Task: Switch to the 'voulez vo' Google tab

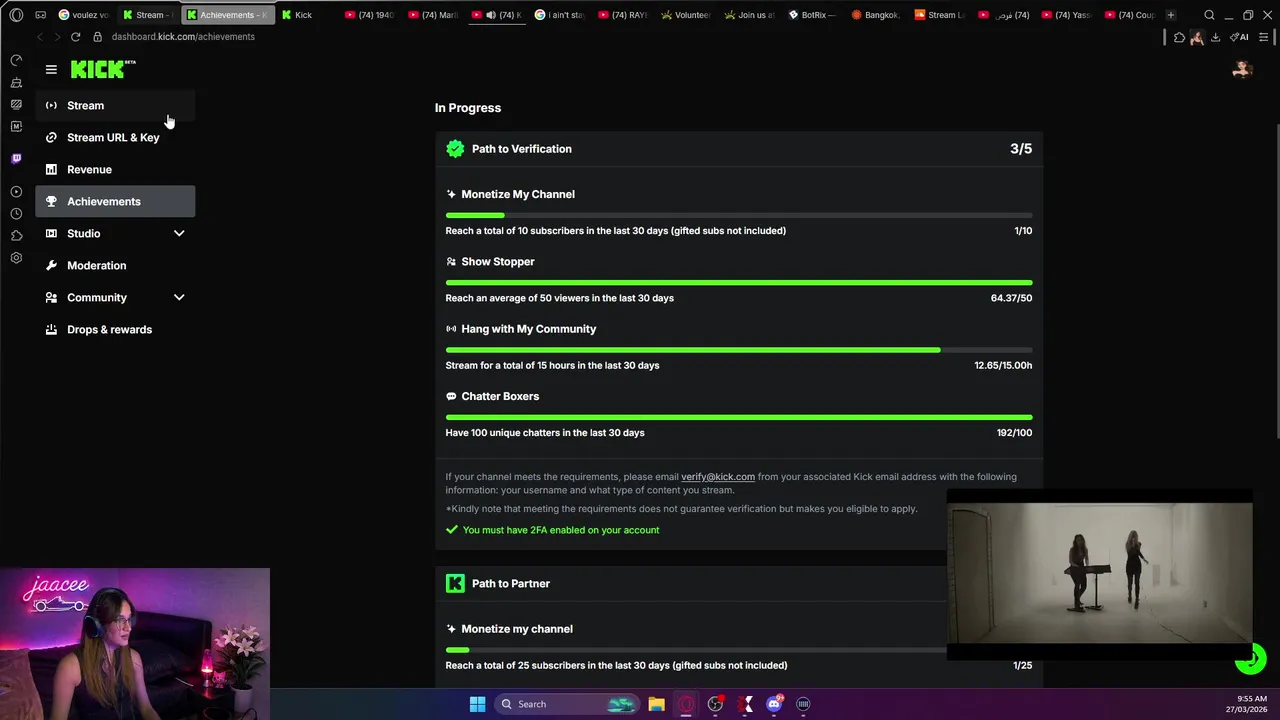Action: pyautogui.click(x=83, y=15)
